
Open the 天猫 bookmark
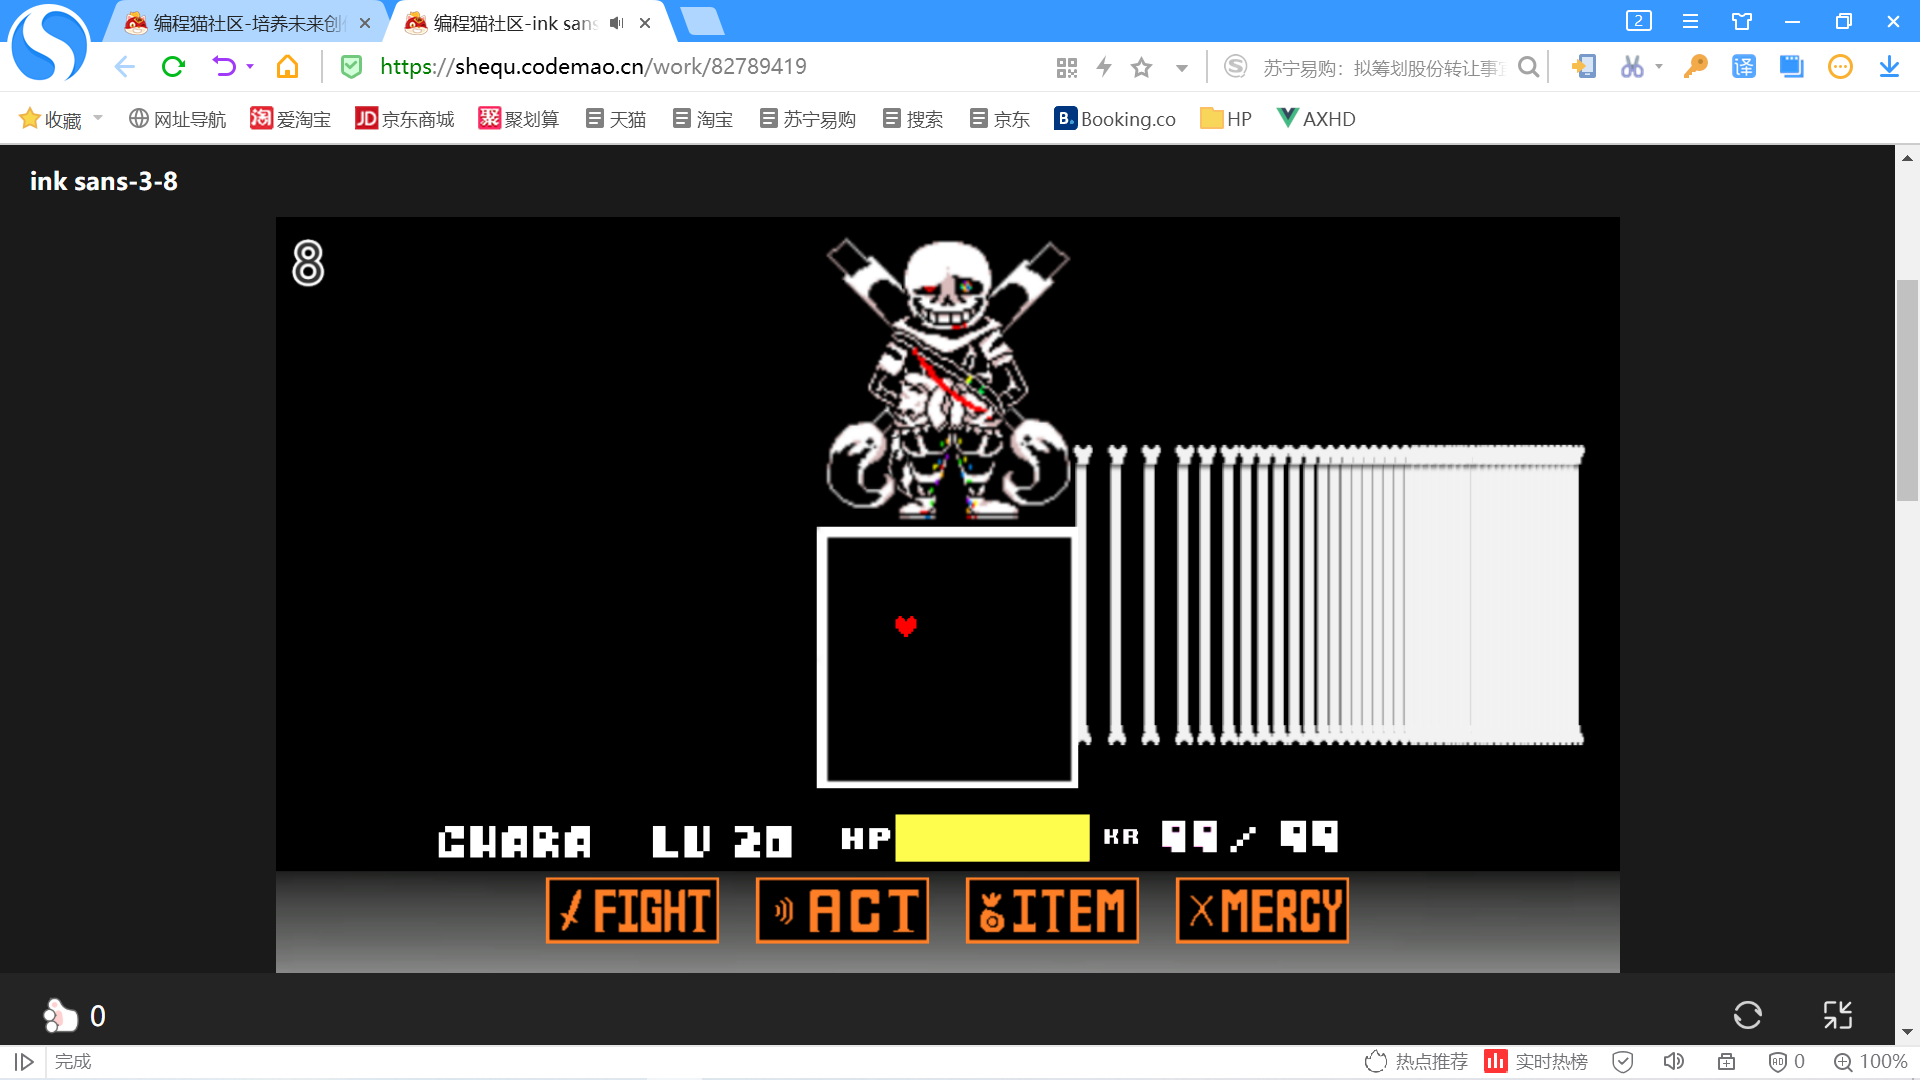click(x=616, y=119)
